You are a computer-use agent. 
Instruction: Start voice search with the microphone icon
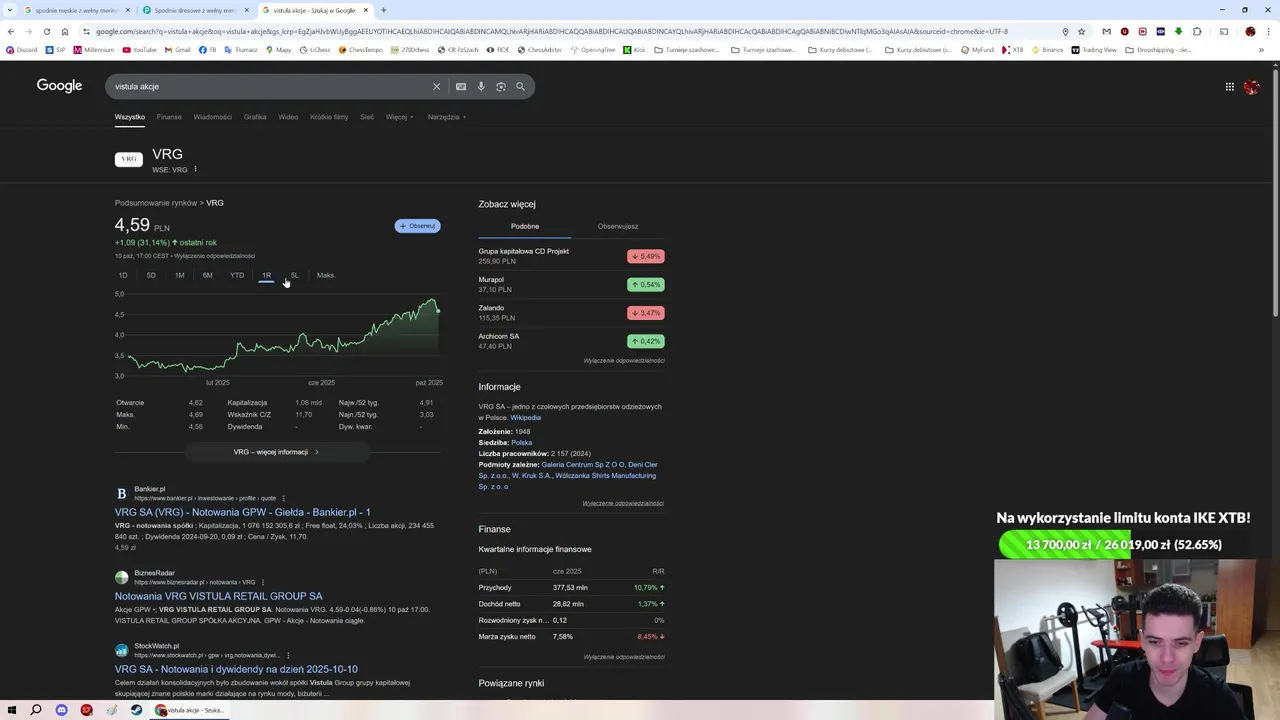(481, 87)
